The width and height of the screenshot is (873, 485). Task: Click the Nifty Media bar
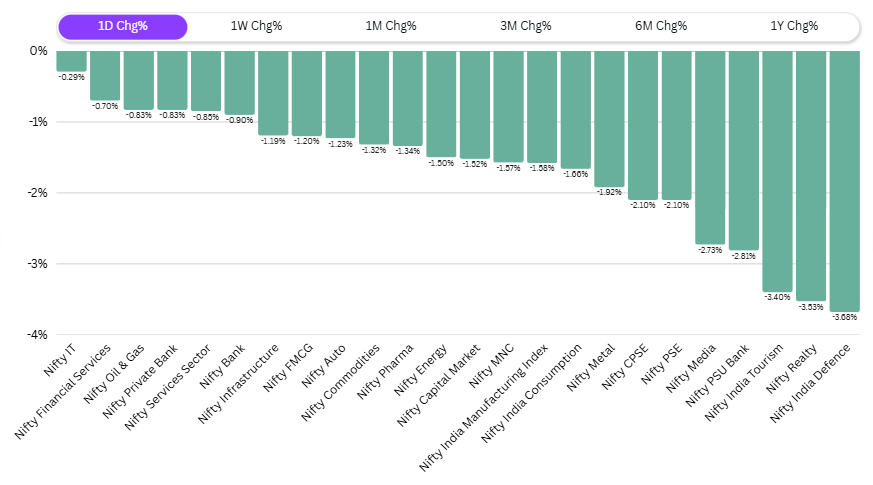coord(710,147)
